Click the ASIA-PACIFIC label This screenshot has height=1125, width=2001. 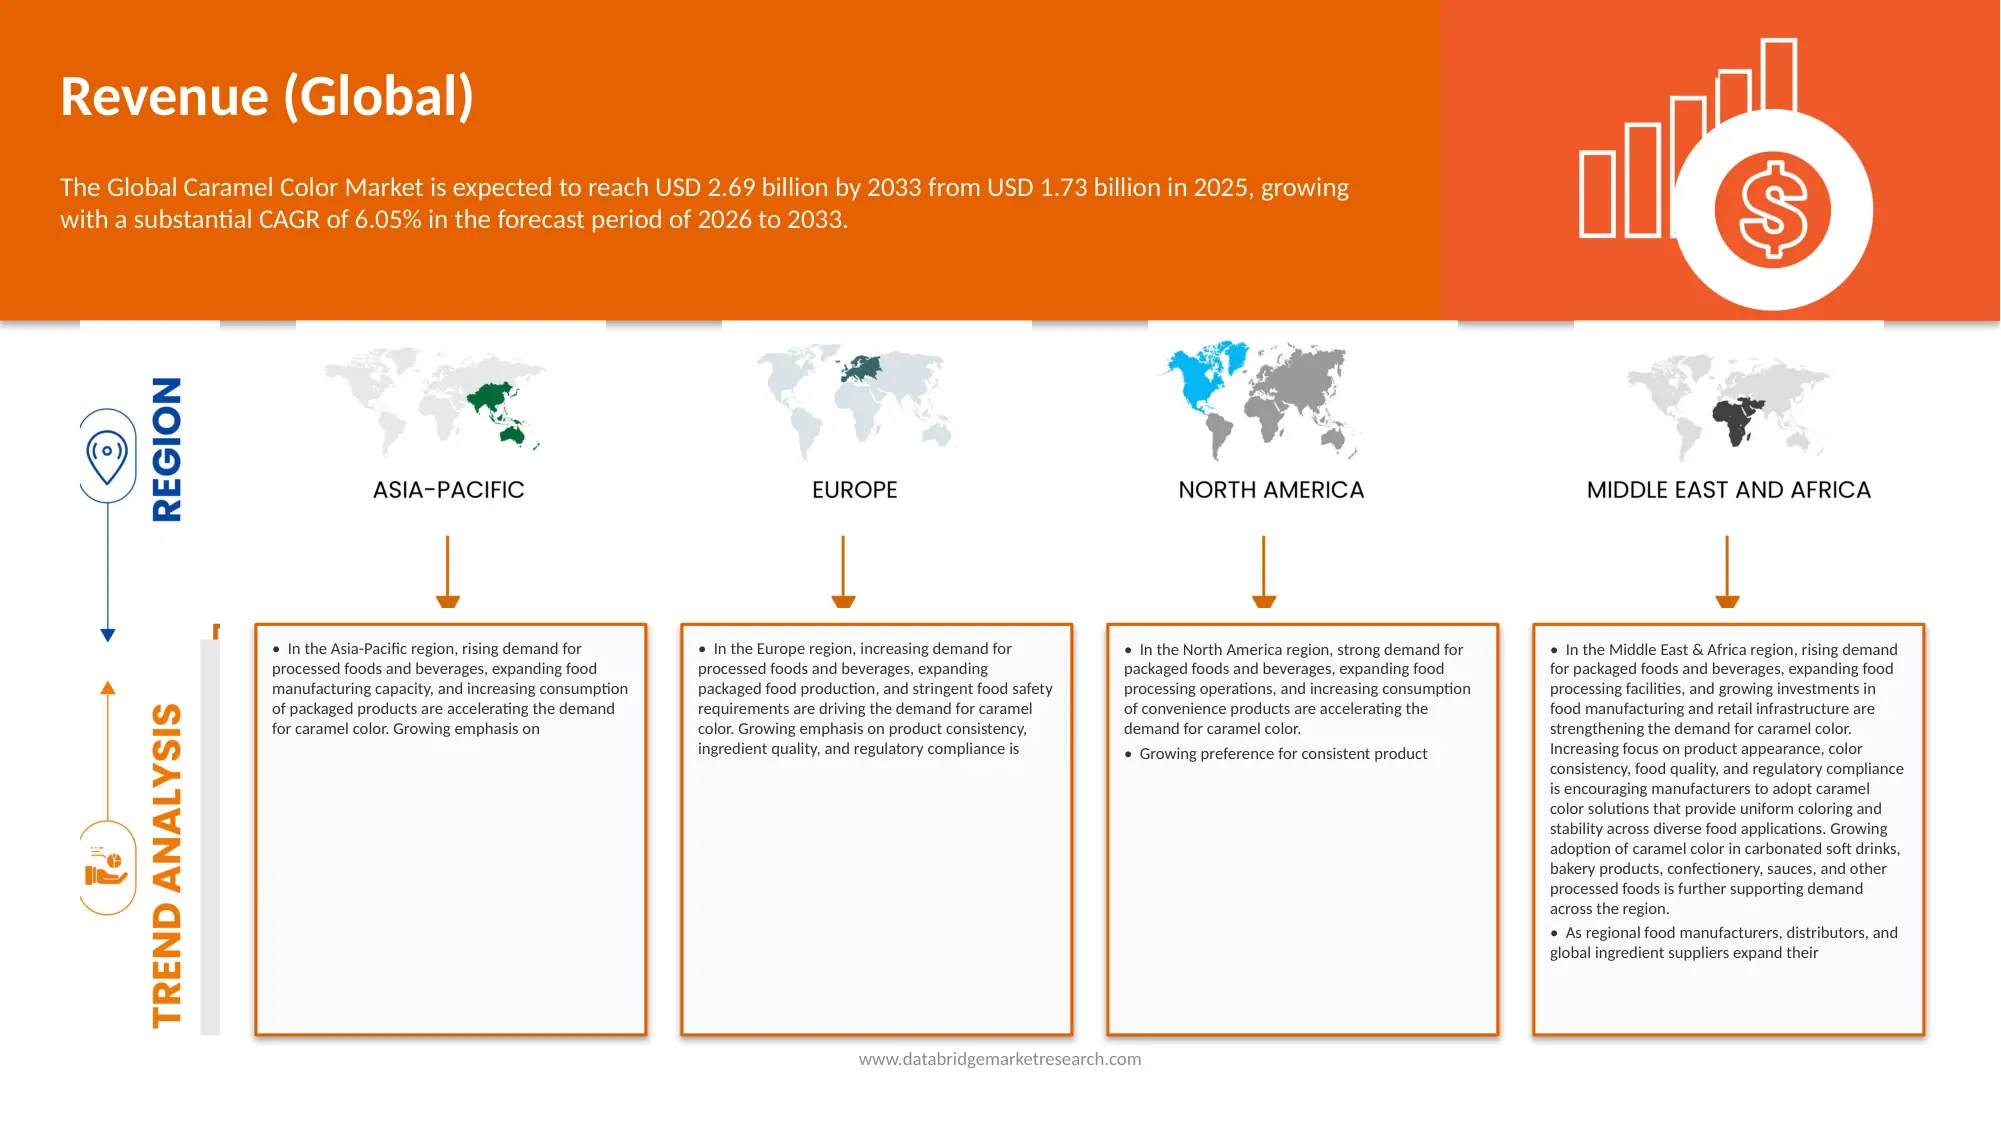[x=448, y=490]
